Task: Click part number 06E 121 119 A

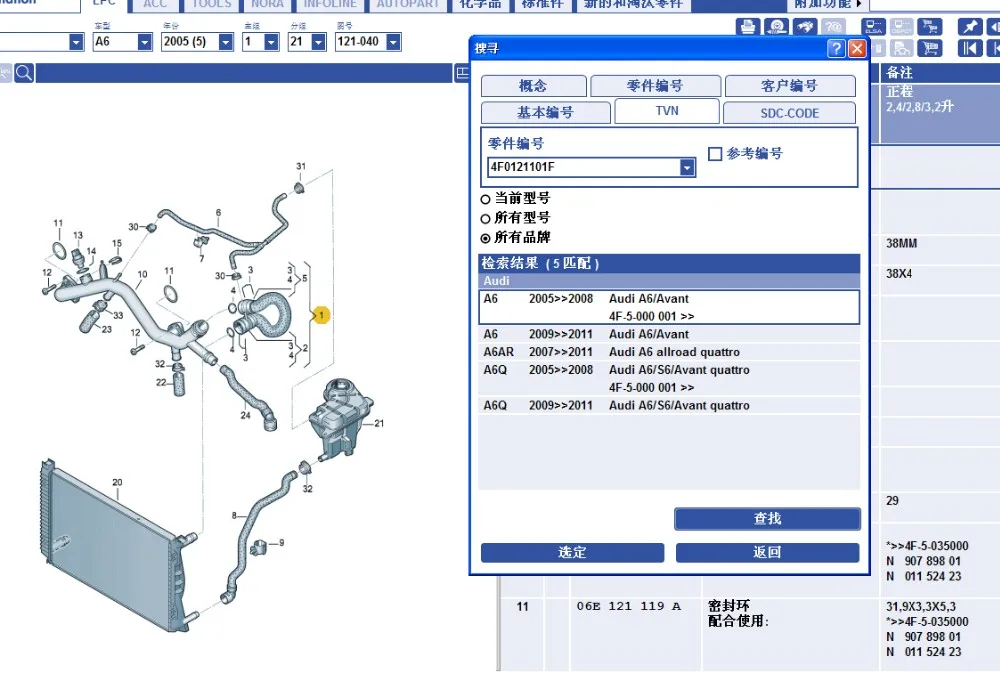Action: coord(629,607)
